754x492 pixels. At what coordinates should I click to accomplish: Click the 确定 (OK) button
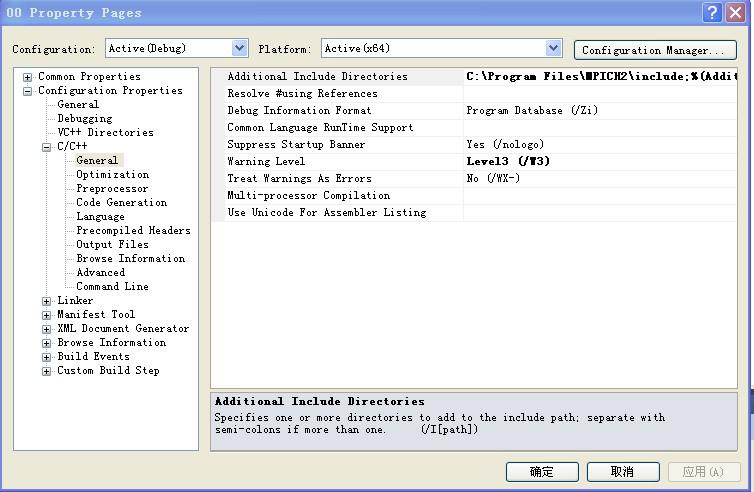542,472
